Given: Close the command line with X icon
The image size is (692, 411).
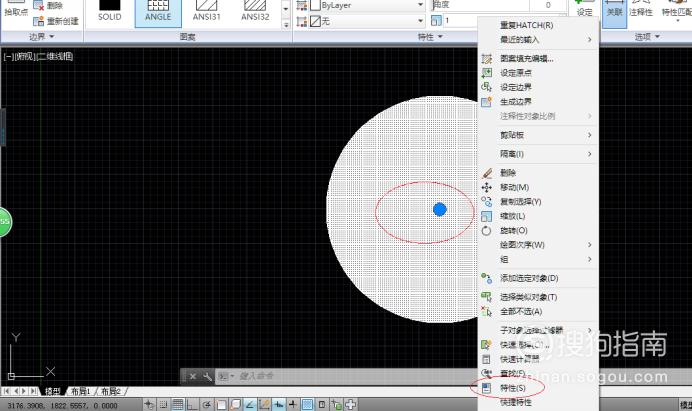Looking at the screenshot, I should point(193,377).
